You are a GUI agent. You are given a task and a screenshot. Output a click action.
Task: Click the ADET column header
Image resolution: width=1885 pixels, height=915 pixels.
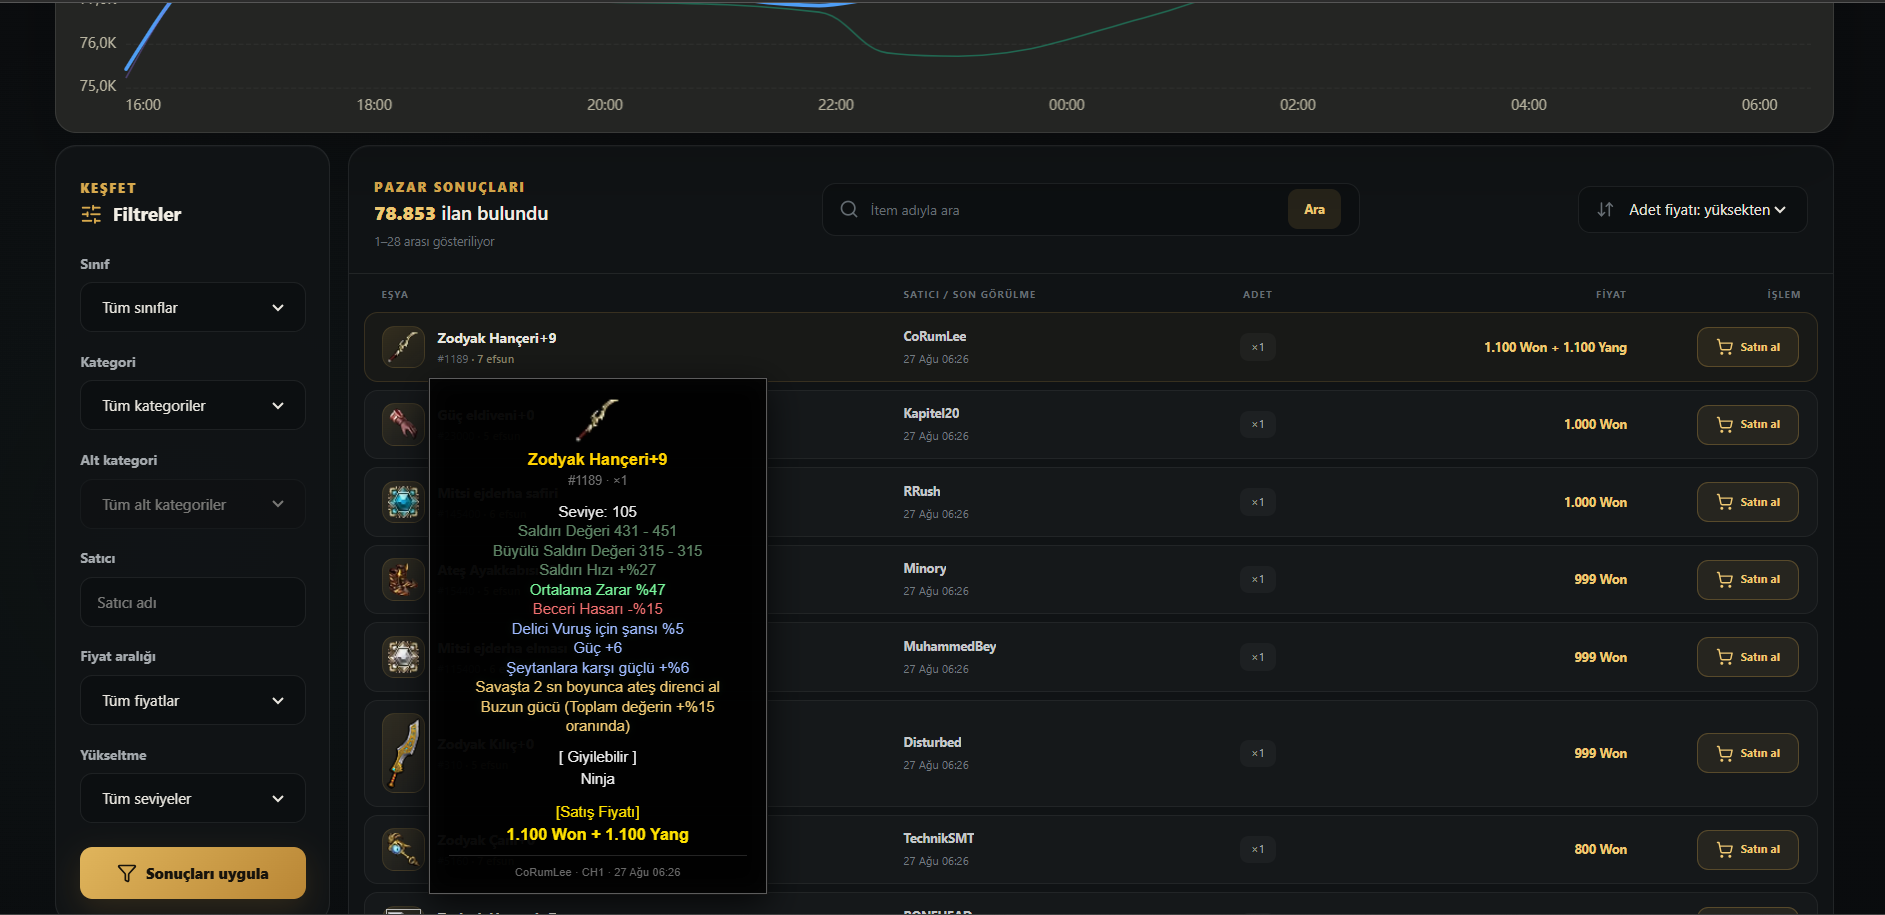click(x=1258, y=295)
